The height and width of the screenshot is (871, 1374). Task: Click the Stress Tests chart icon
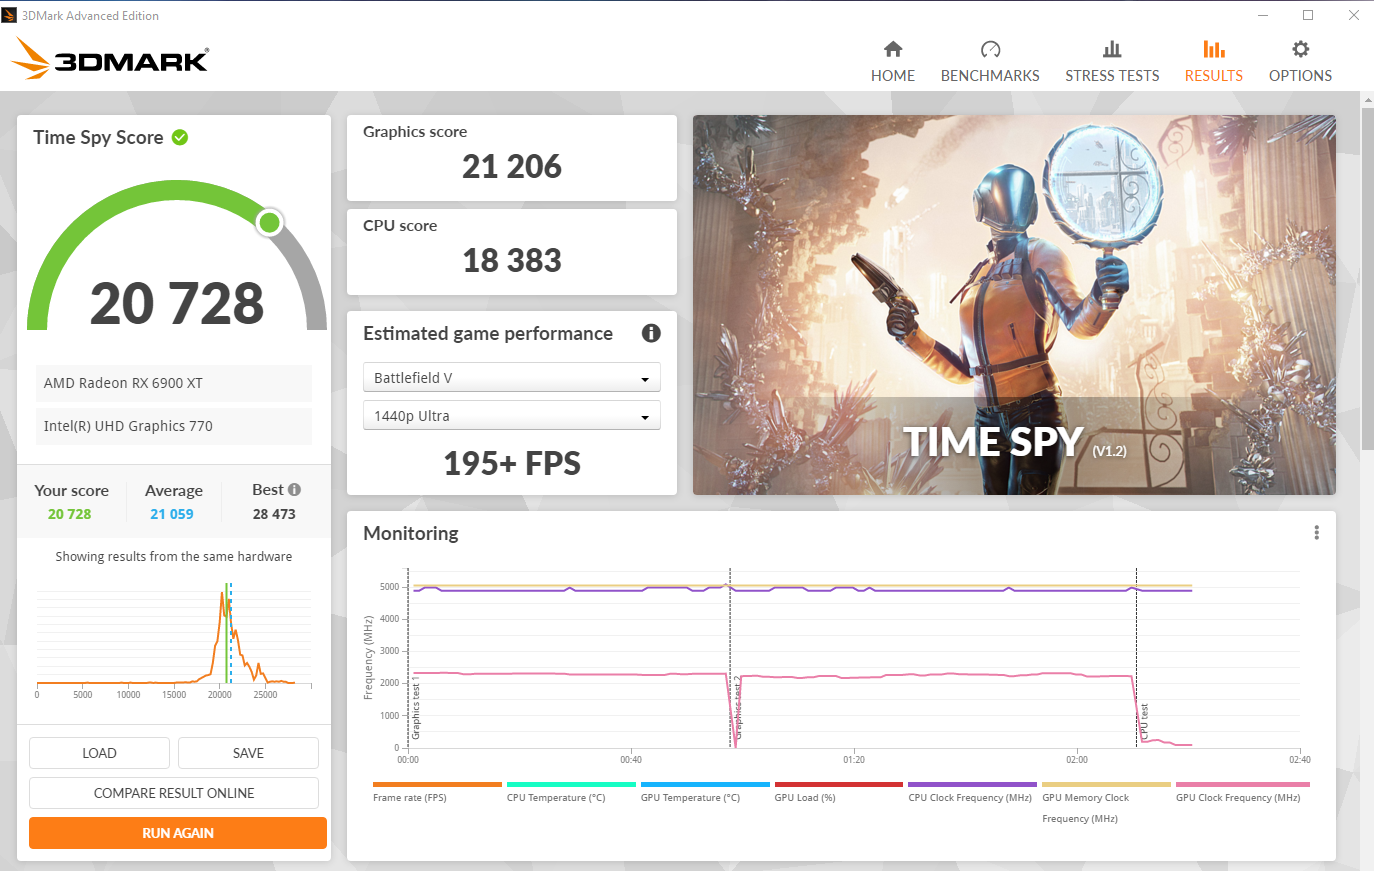[x=1112, y=49]
